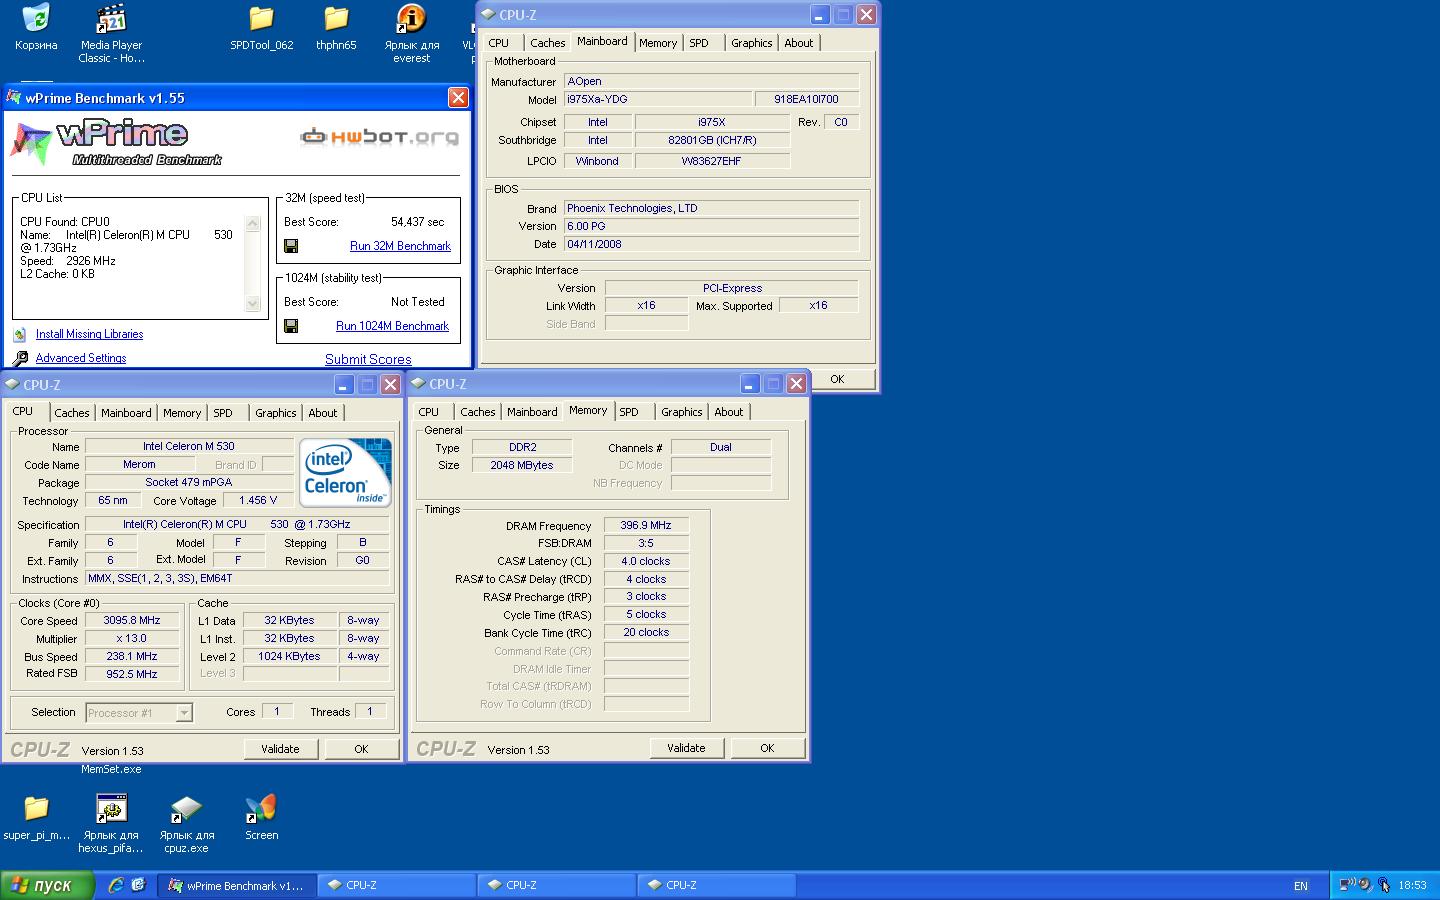Image resolution: width=1440 pixels, height=900 pixels.
Task: Click the CPU List scrollbar down arrow
Action: tap(253, 304)
